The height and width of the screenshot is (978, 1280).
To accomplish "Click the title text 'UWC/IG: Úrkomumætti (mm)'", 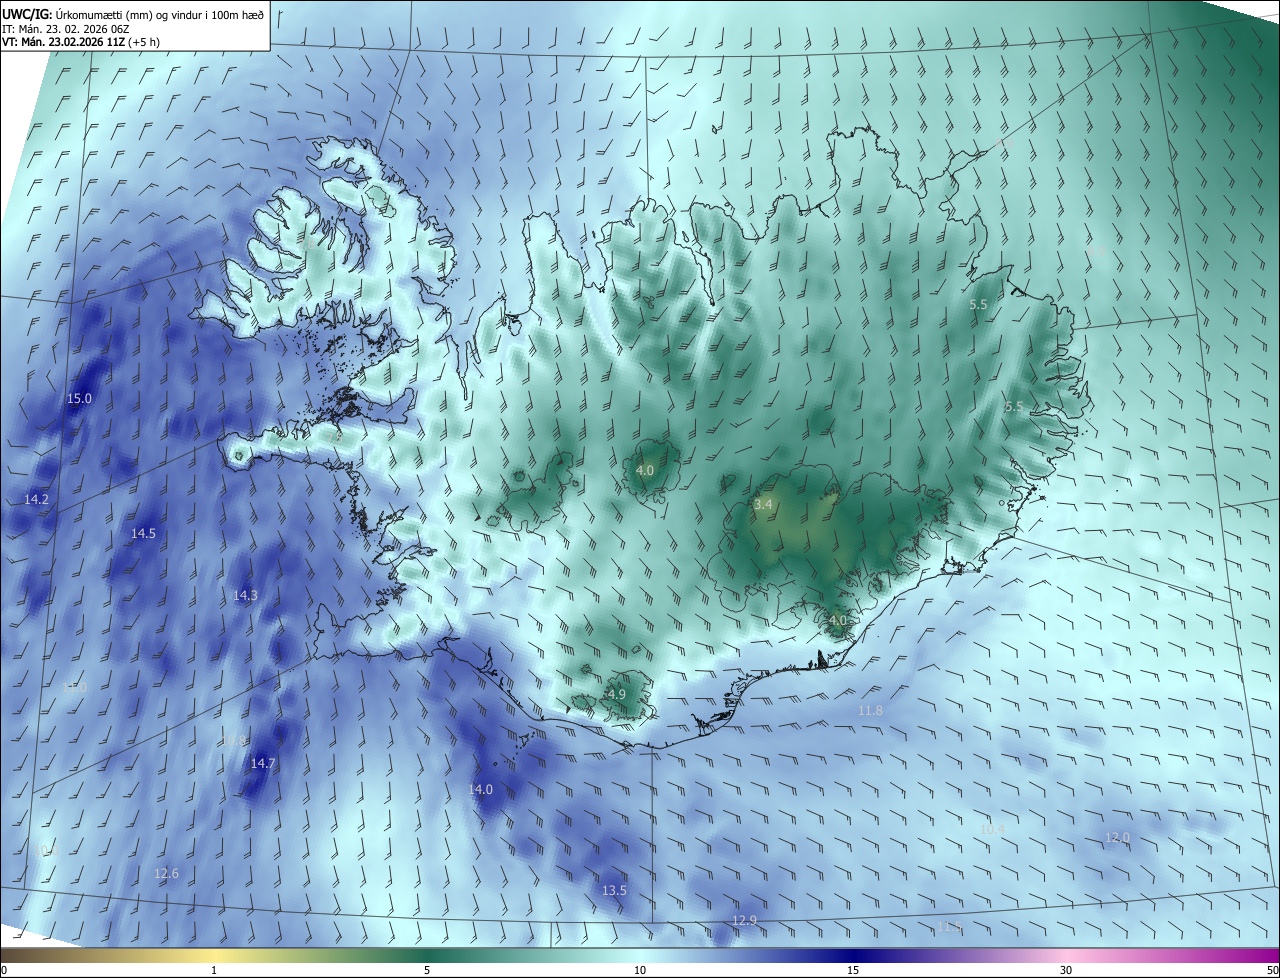I will pyautogui.click(x=76, y=13).
